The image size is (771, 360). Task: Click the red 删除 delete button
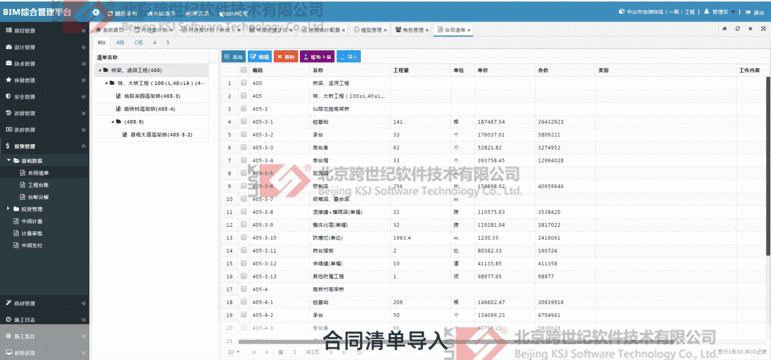click(x=286, y=57)
